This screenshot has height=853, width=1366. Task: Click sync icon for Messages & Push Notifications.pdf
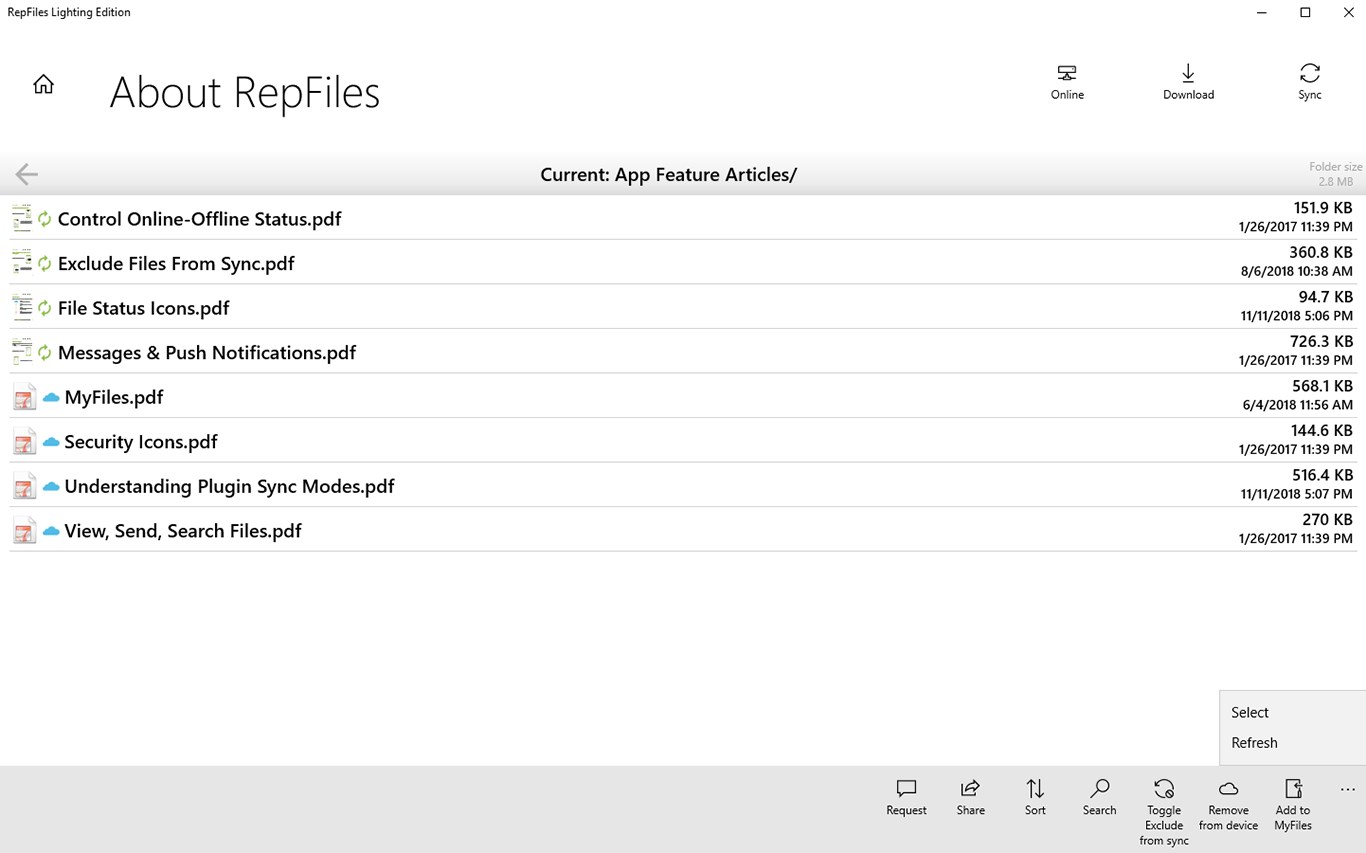(44, 352)
